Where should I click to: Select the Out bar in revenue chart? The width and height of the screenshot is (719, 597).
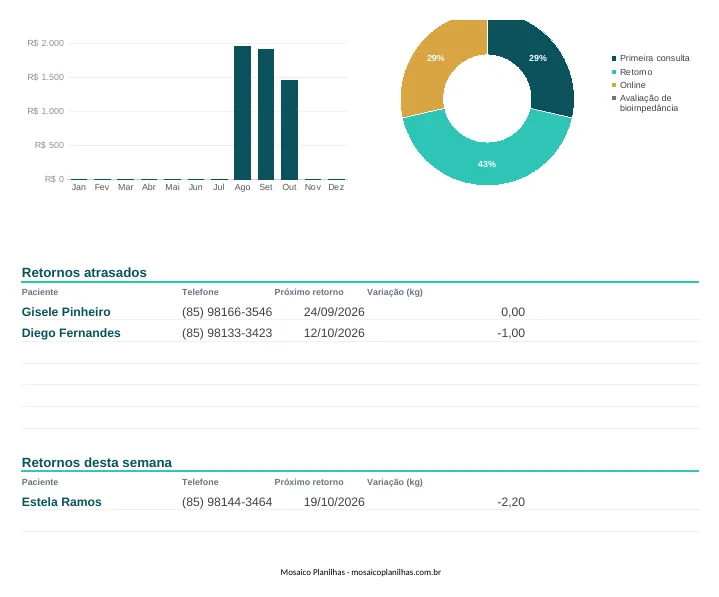[289, 130]
